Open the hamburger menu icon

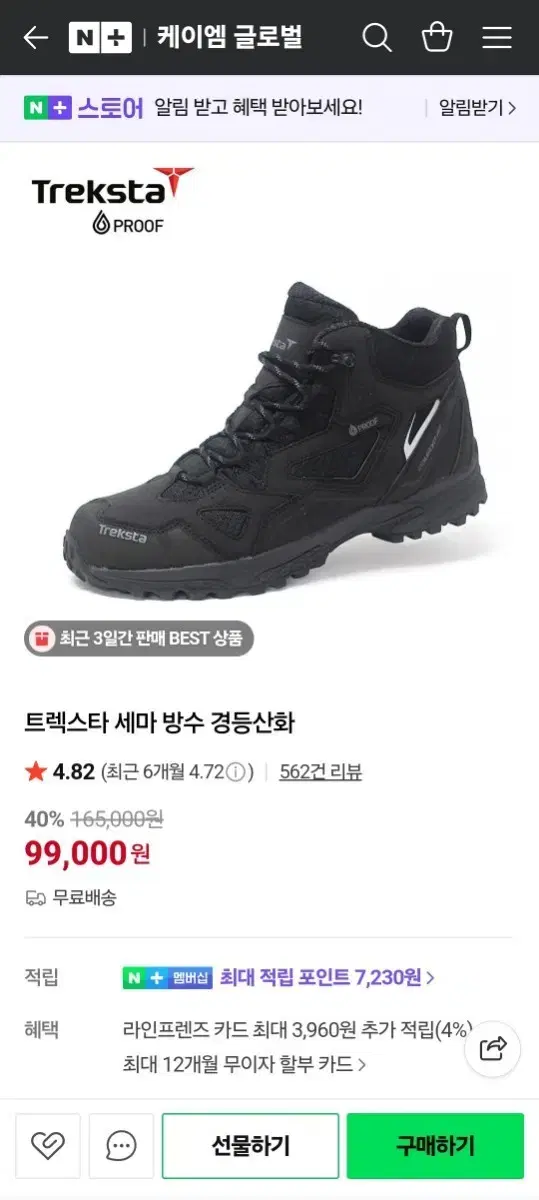(x=497, y=38)
